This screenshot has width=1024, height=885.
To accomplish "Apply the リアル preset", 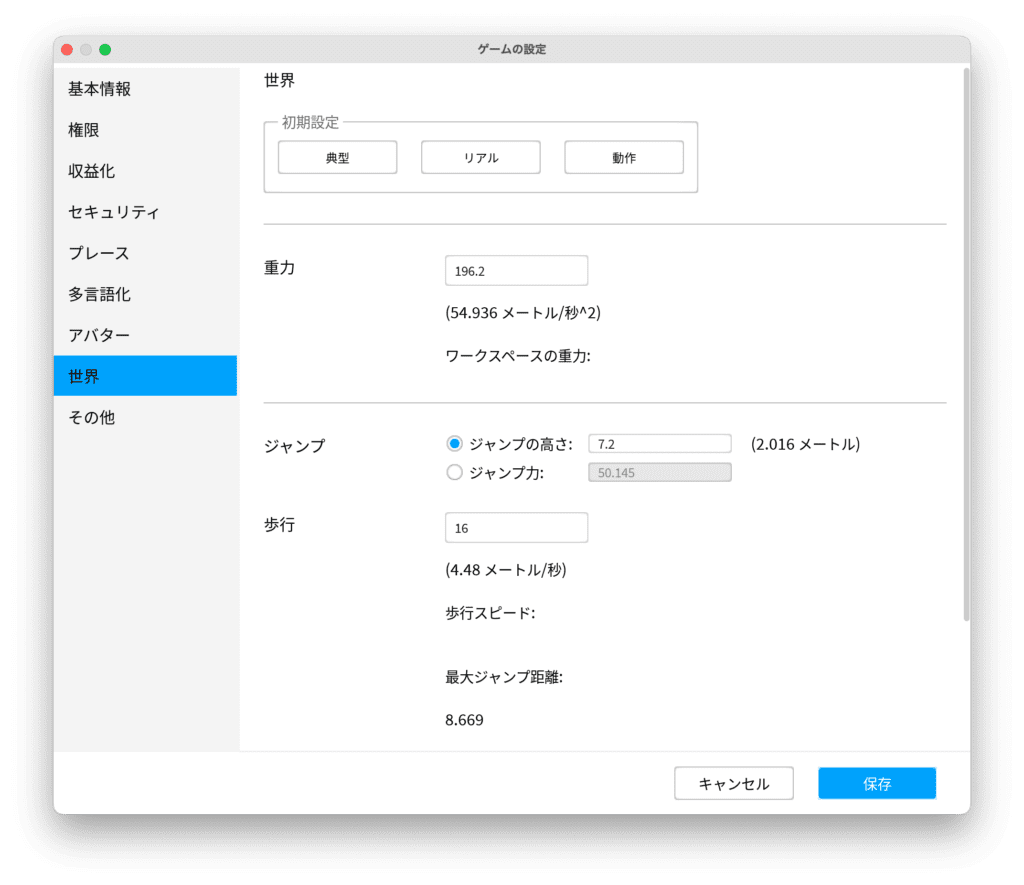I will (x=481, y=158).
